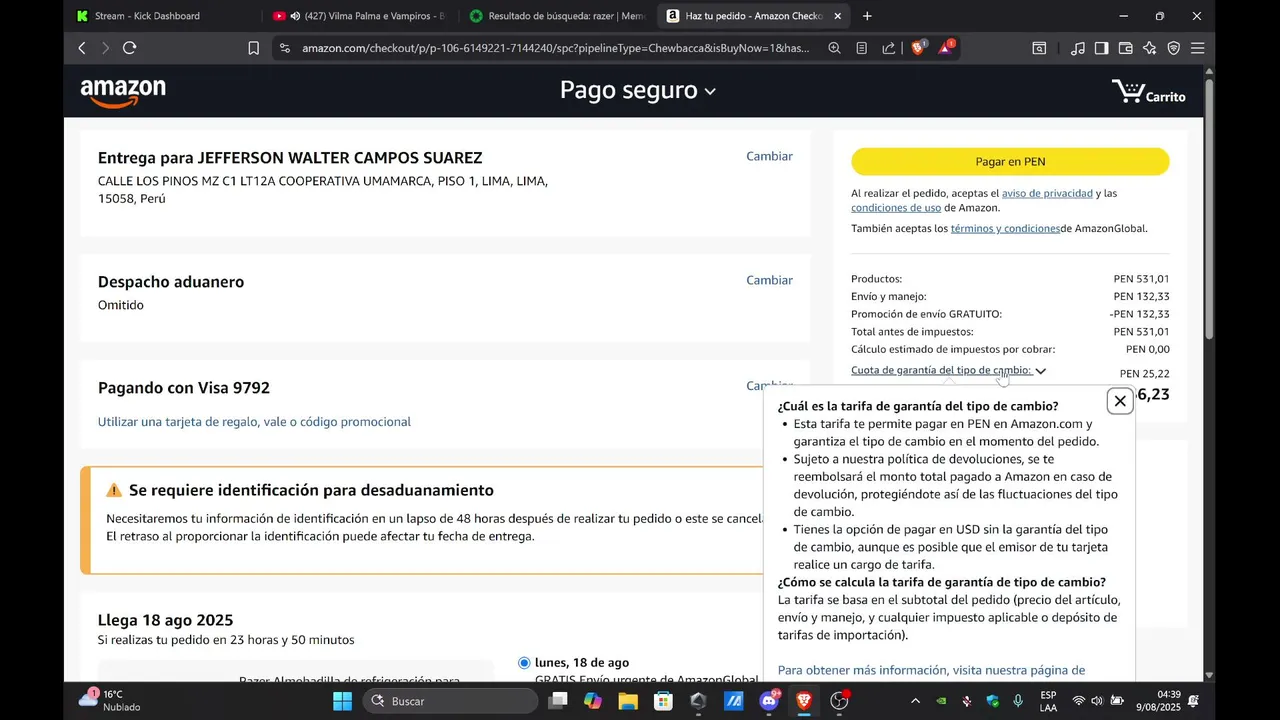Click Cambiar for Despacho aduanero
Image resolution: width=1280 pixels, height=720 pixels.
coord(769,280)
